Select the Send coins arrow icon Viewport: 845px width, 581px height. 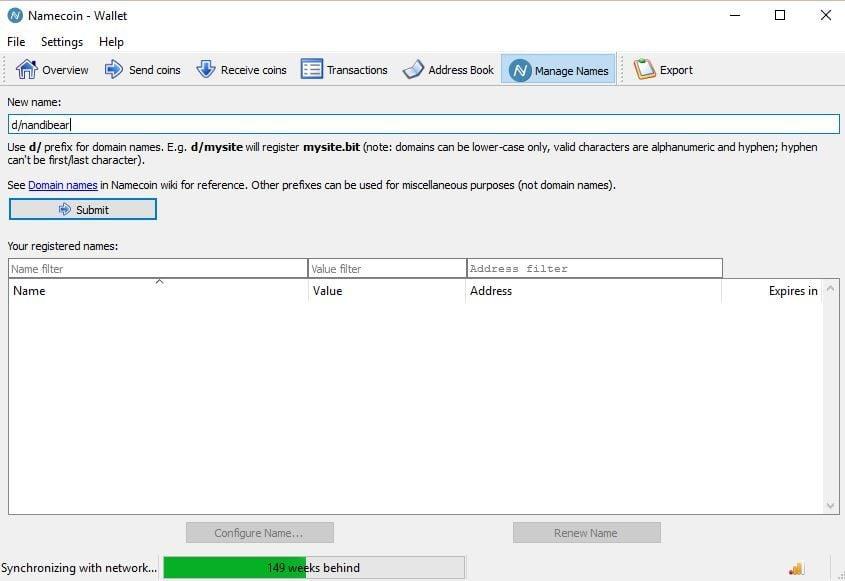tap(114, 70)
